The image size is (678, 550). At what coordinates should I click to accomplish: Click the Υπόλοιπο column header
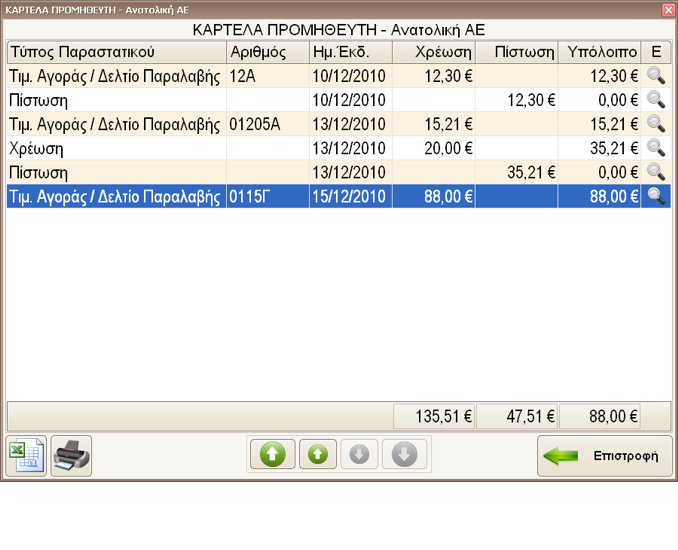599,52
